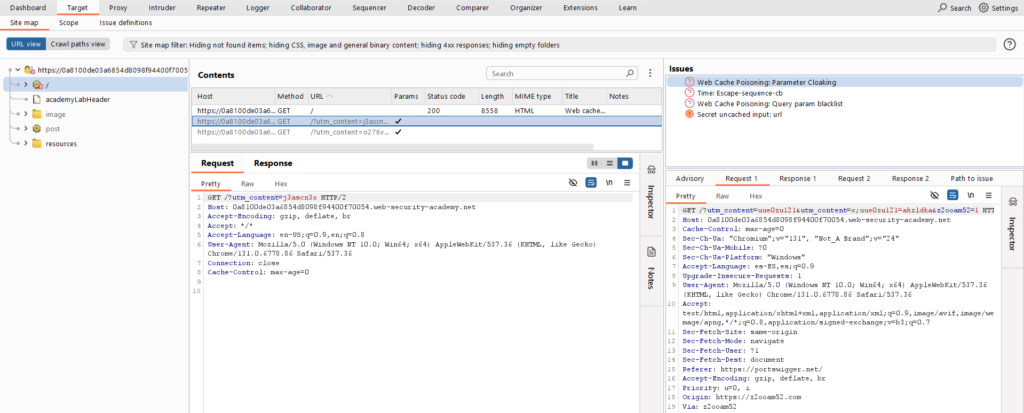The width and height of the screenshot is (1024, 413).
Task: Open the Response 1 tab in Issues
Action: point(798,178)
